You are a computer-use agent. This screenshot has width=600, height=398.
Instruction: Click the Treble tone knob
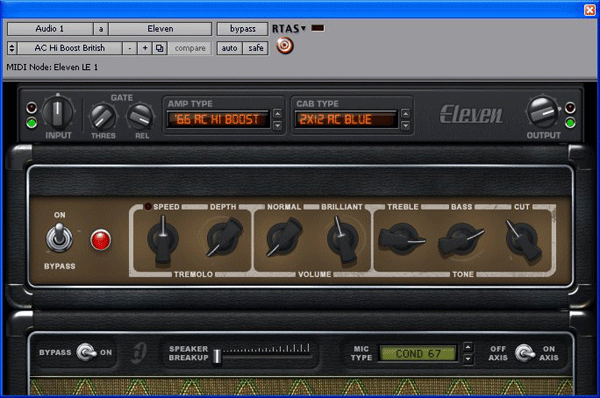[x=401, y=239]
